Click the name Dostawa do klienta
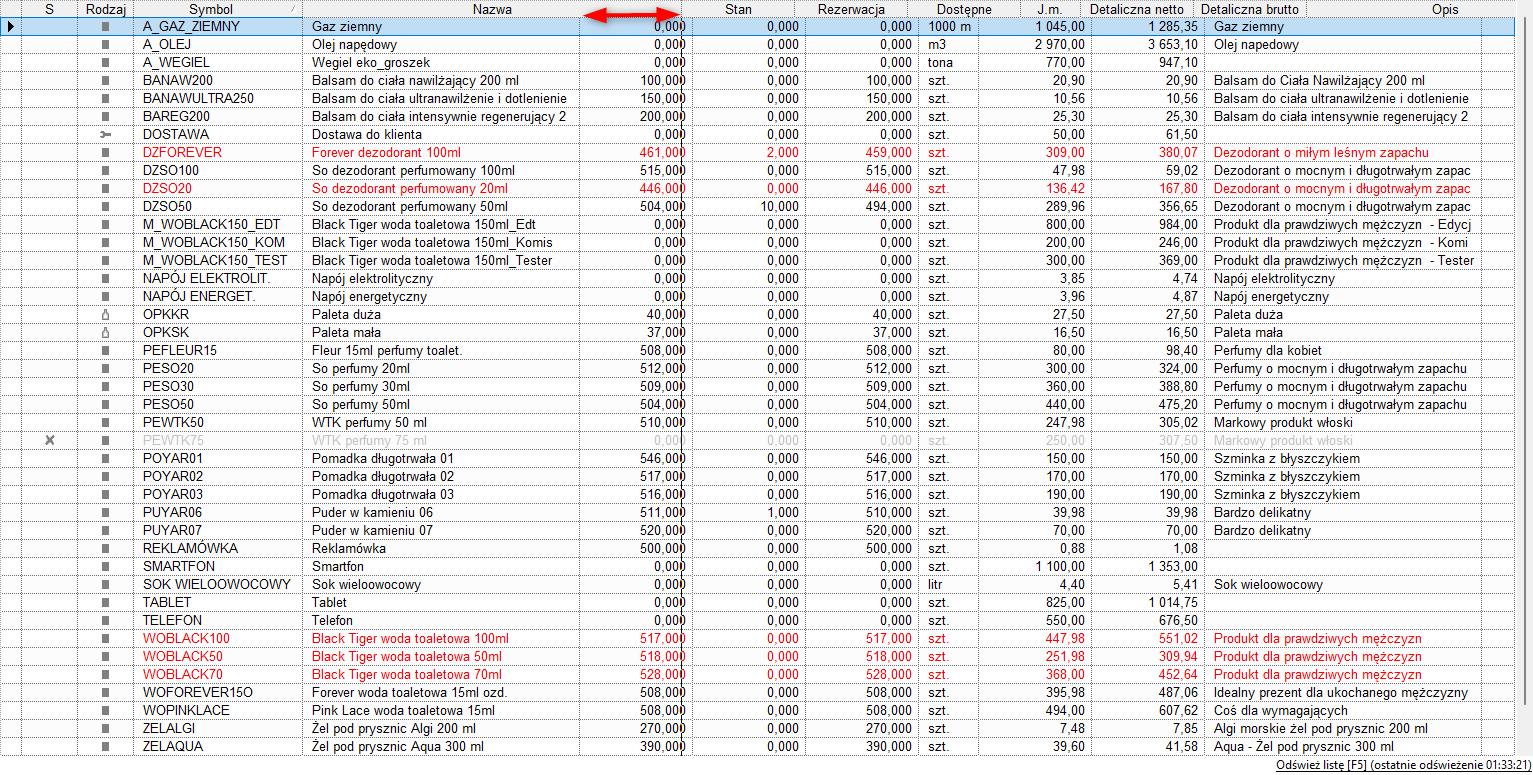The width and height of the screenshot is (1533, 775). [x=367, y=134]
